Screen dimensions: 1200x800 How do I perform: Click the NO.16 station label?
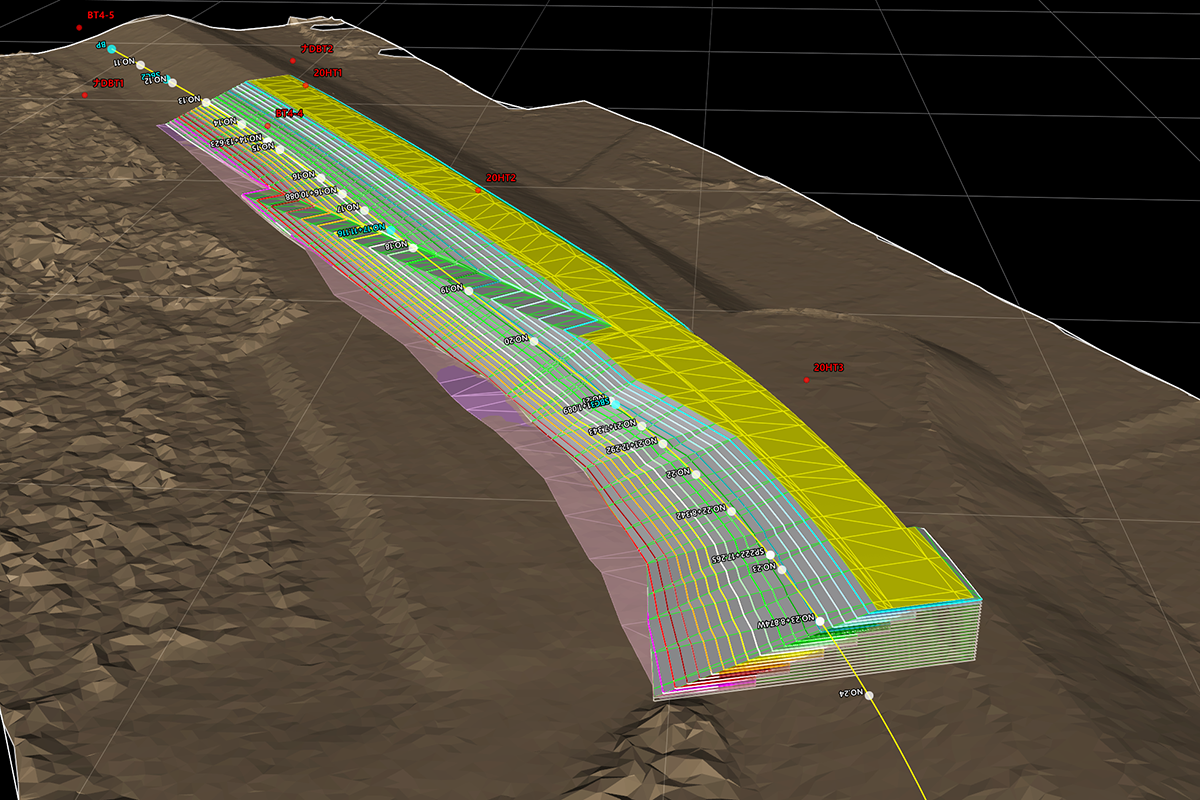[x=302, y=175]
